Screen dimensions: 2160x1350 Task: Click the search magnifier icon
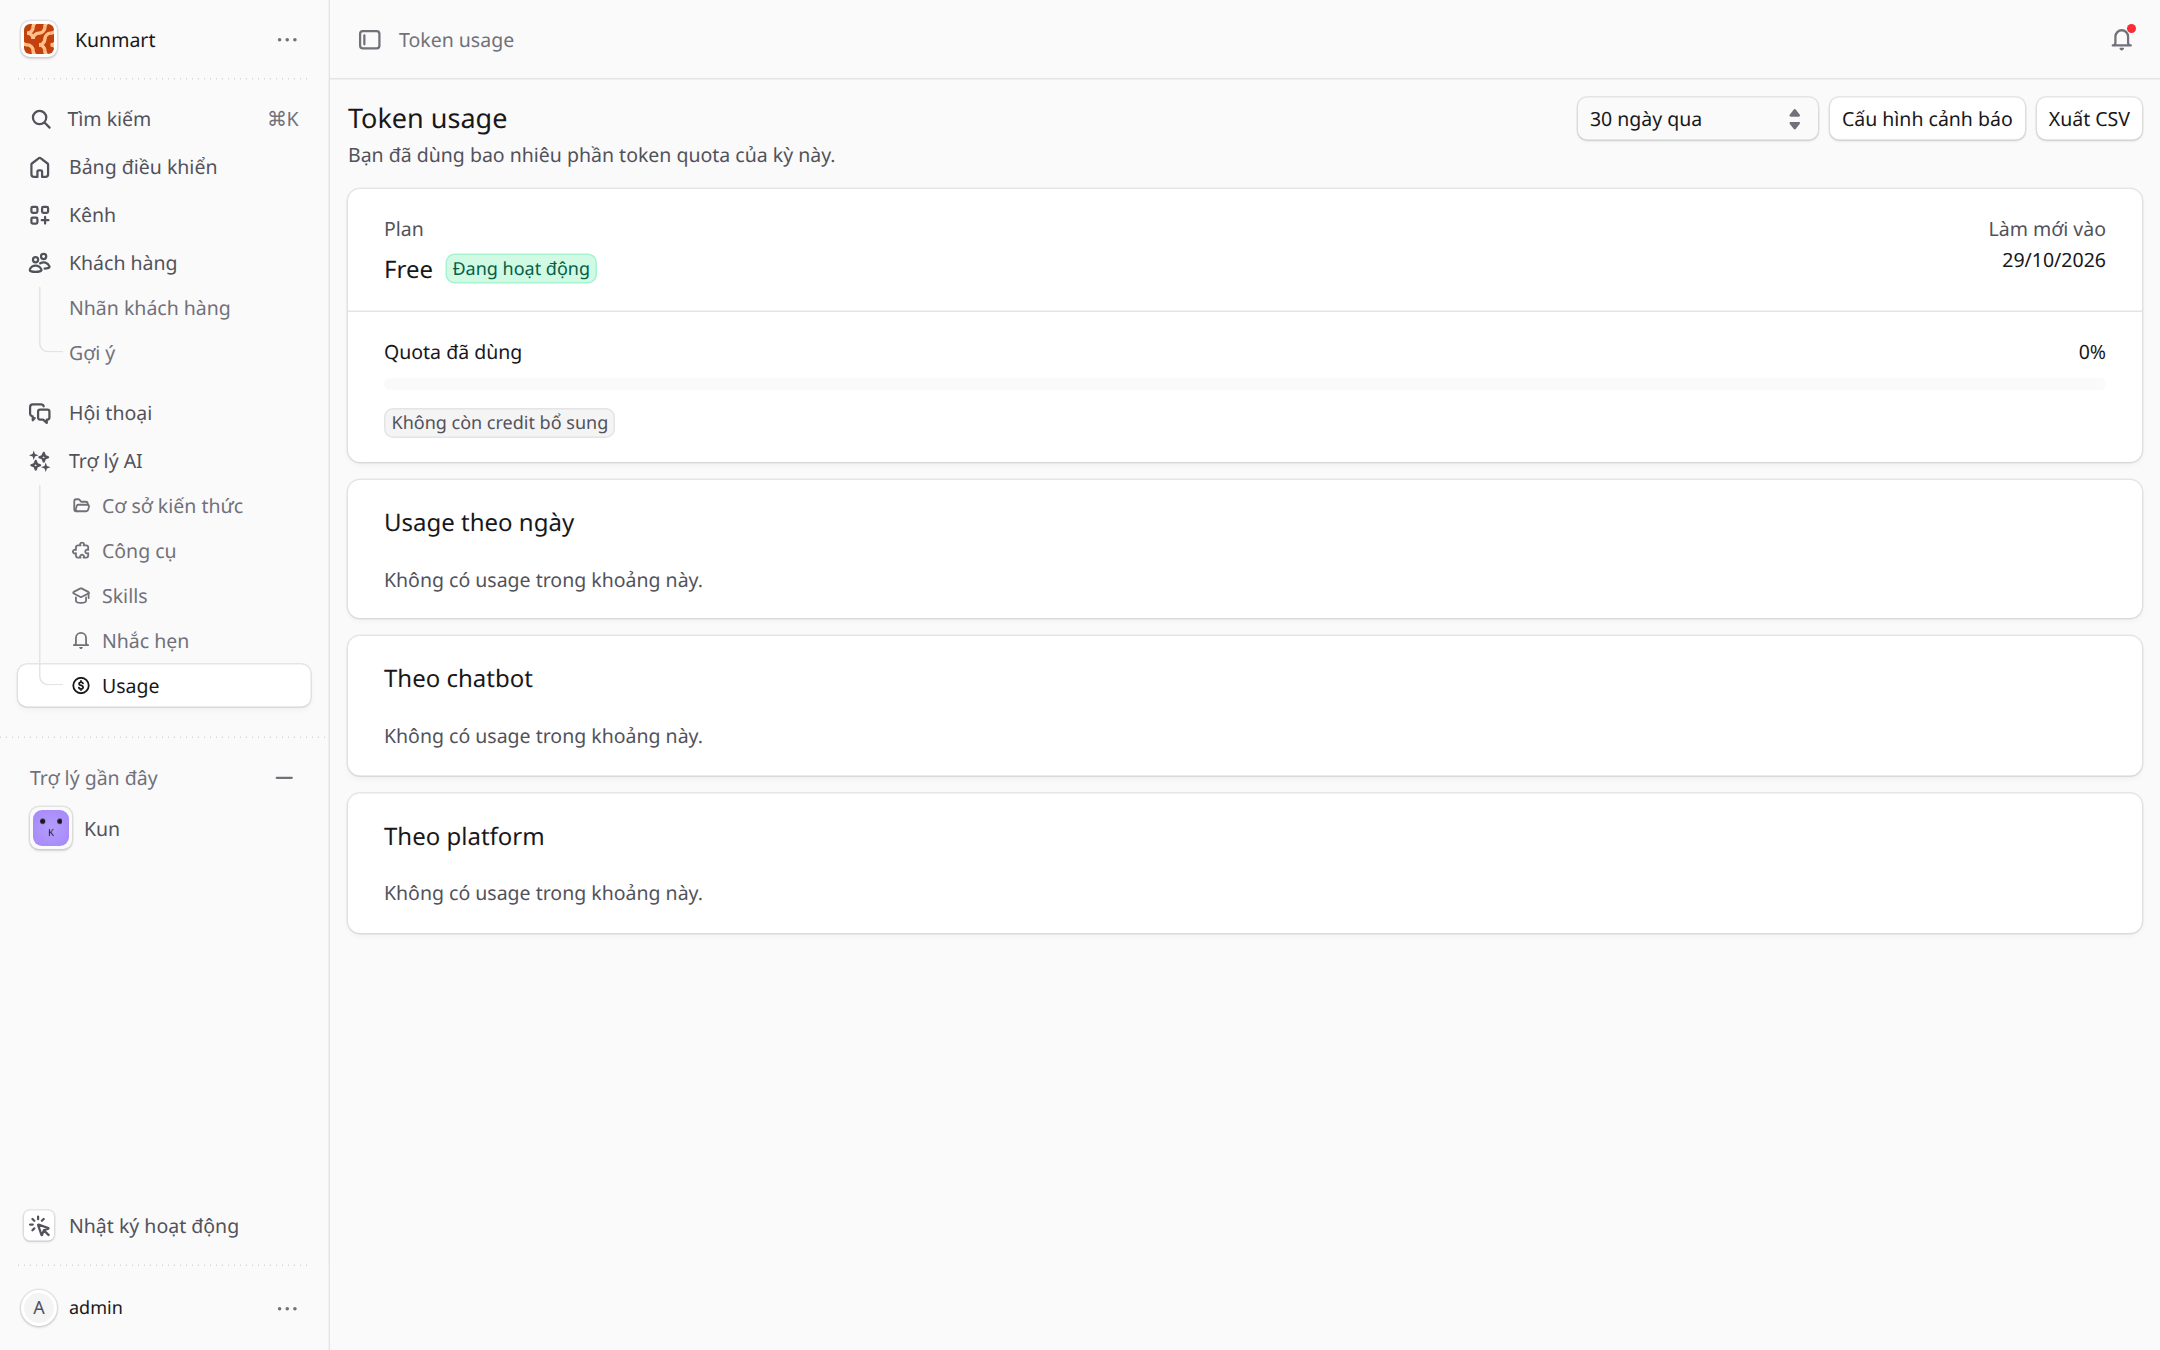[40, 119]
